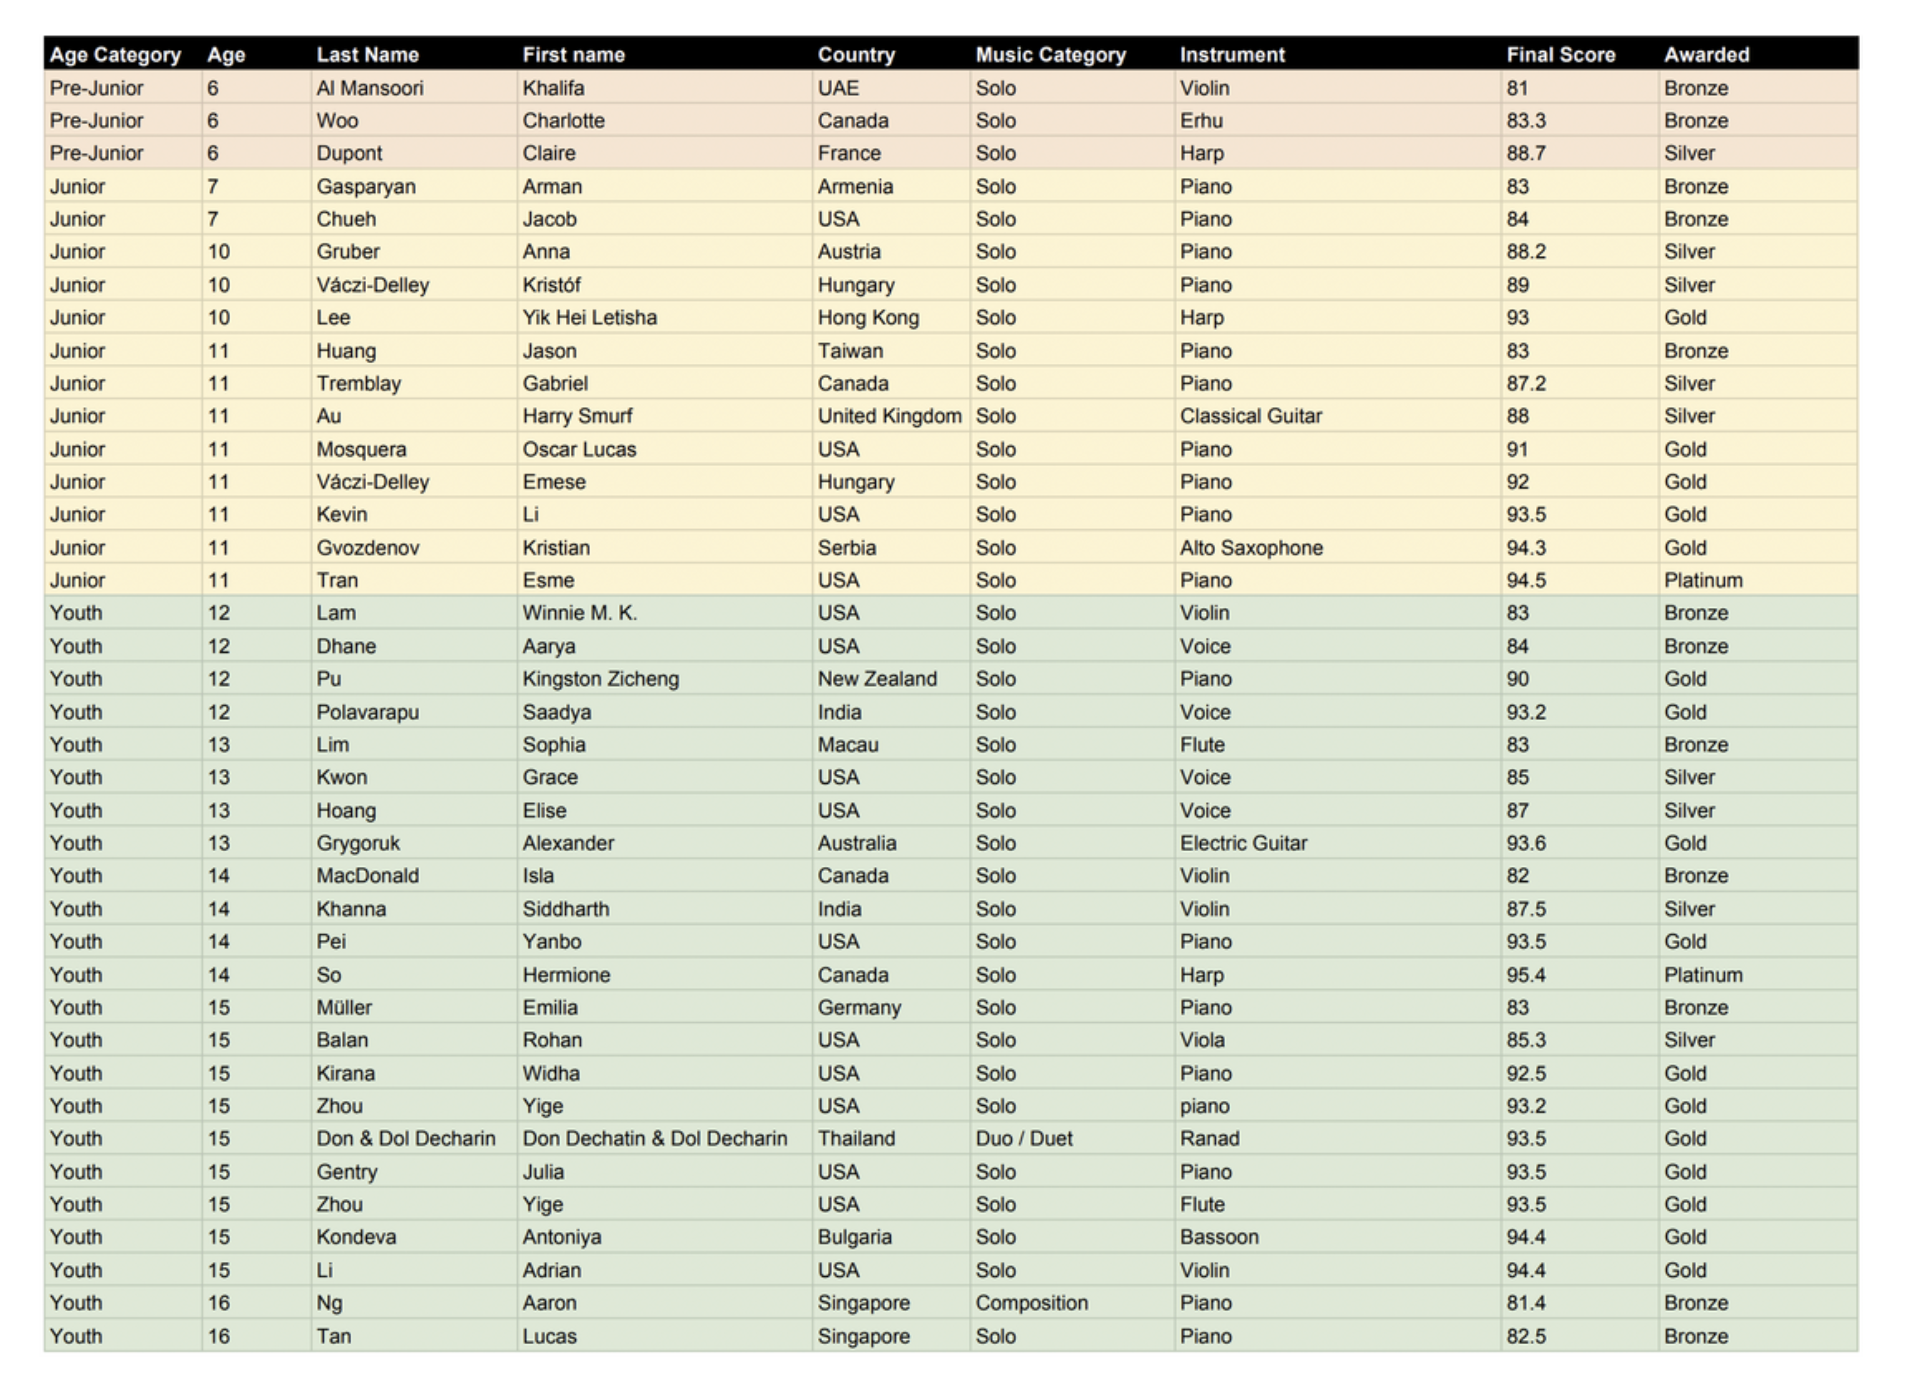Click the Erhu instrument cell
This screenshot has height=1376, width=1908.
1201,121
